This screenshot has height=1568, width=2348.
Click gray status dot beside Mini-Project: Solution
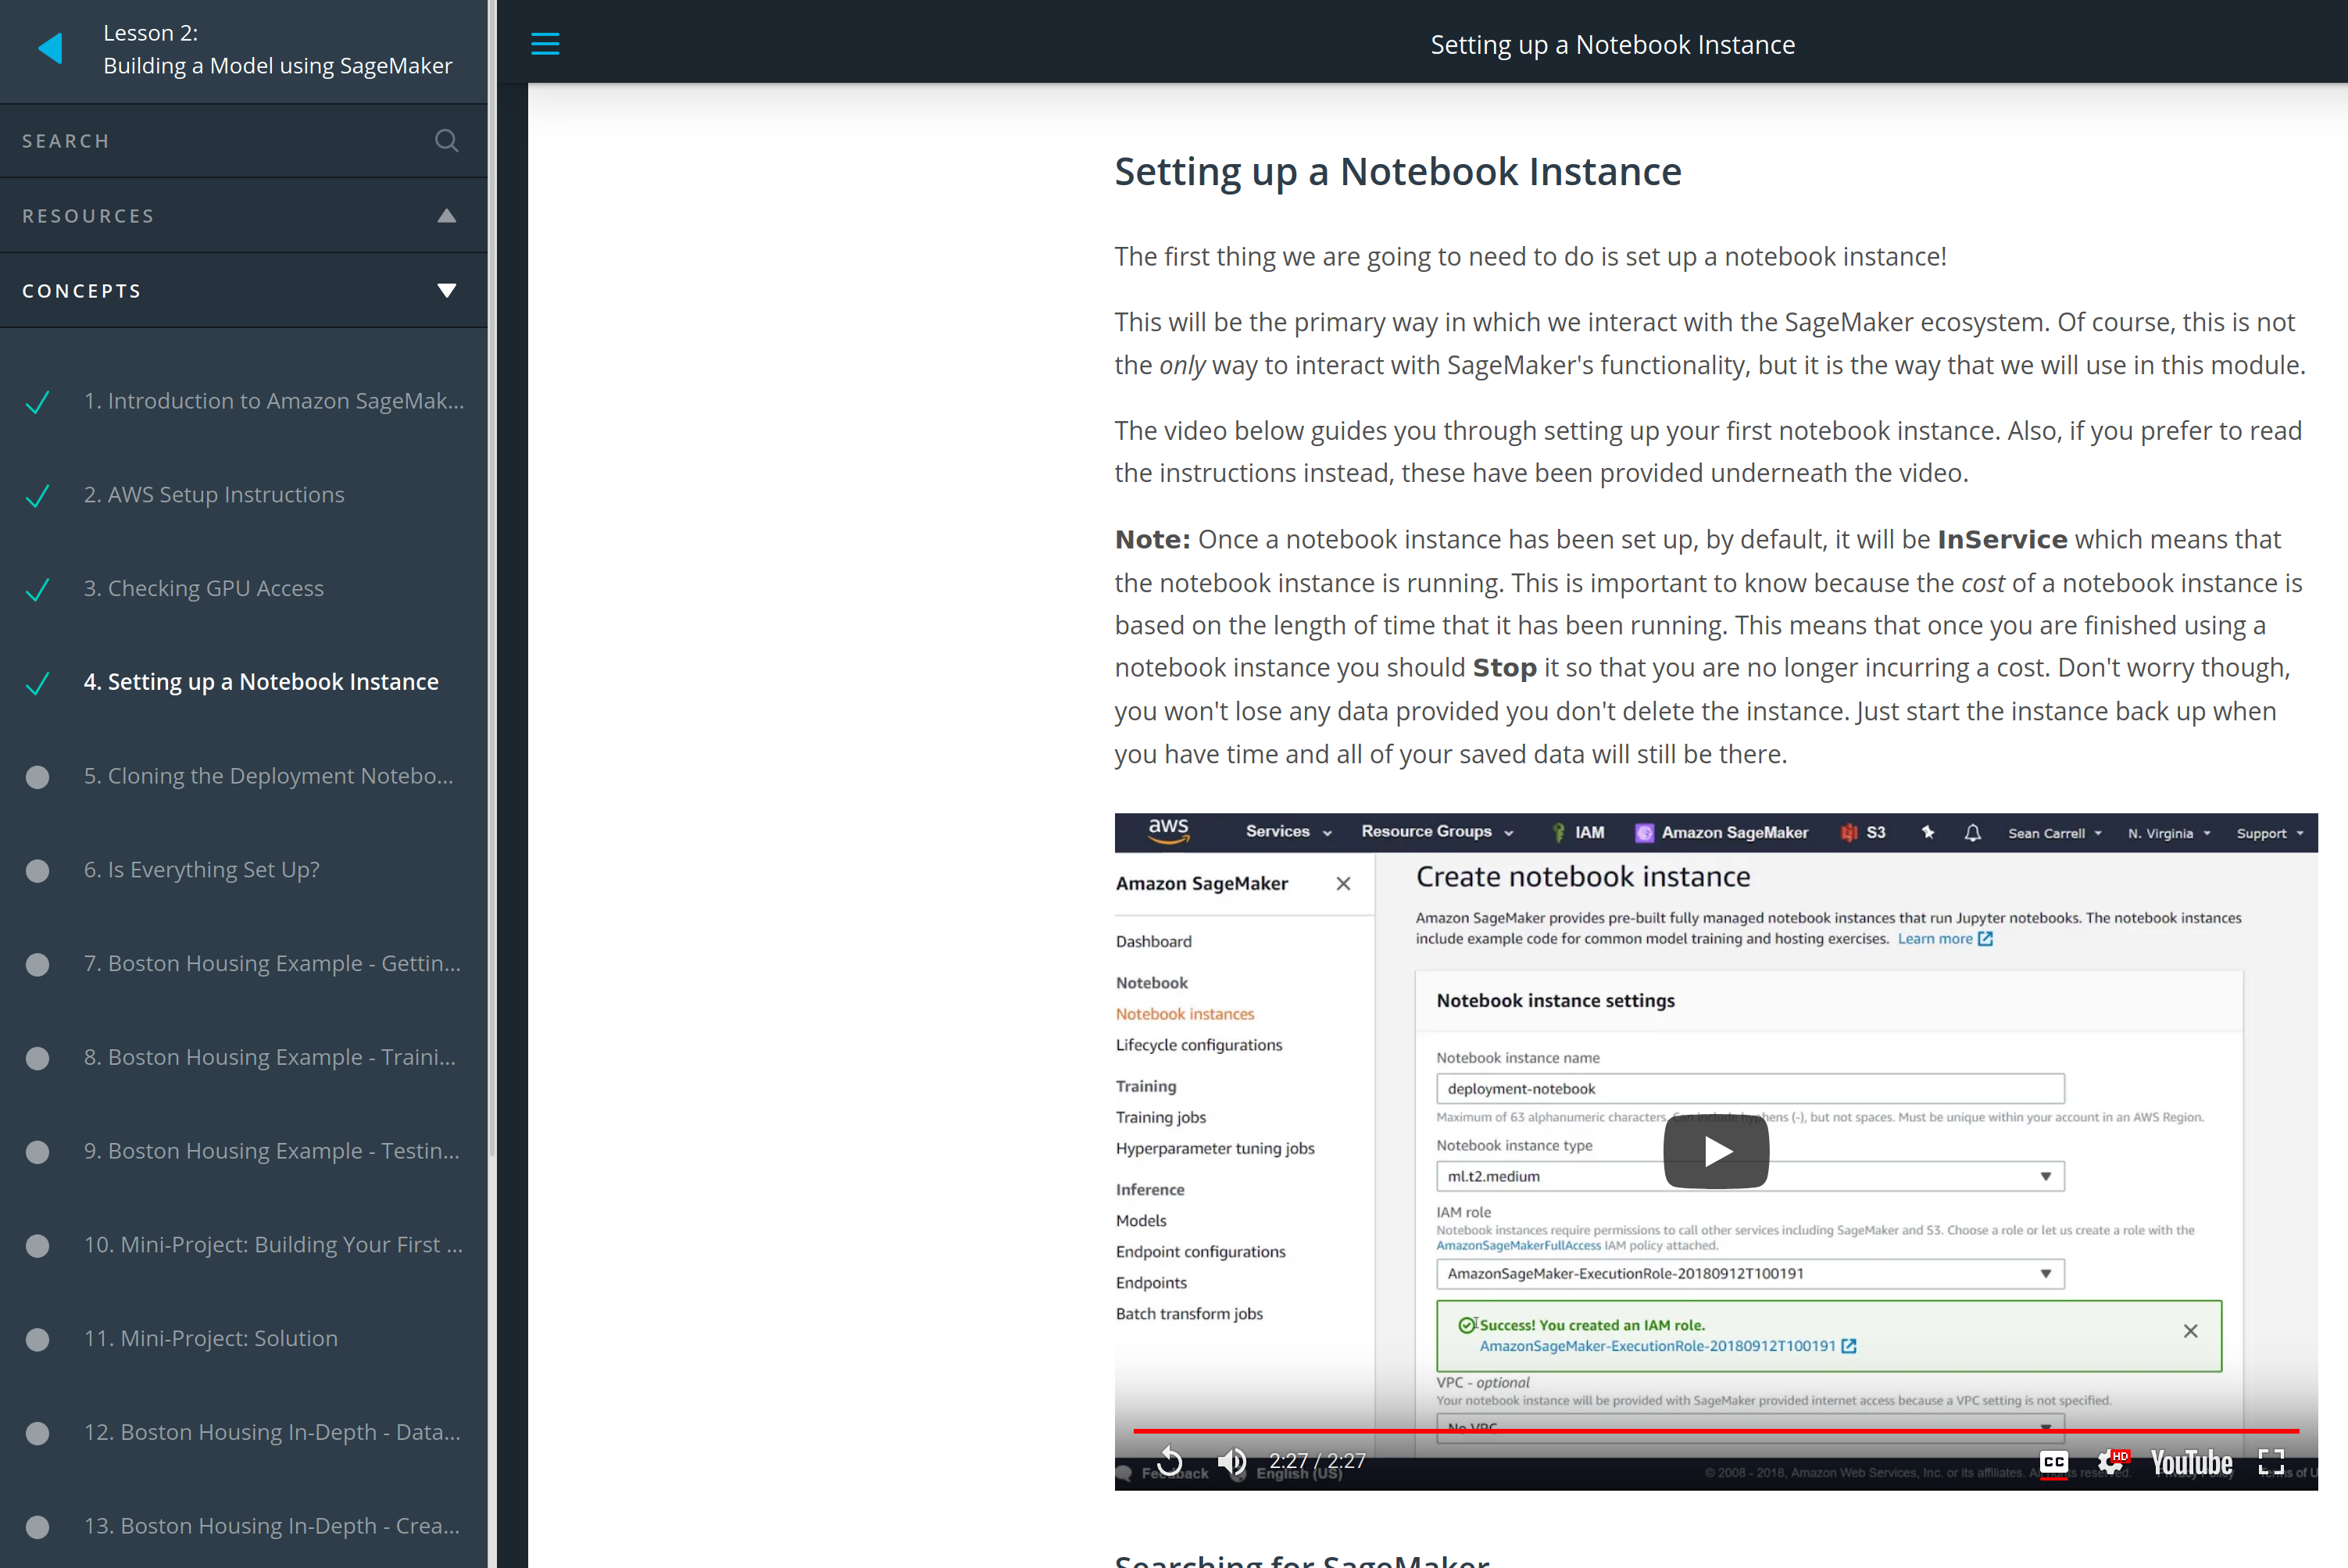coord(37,1340)
